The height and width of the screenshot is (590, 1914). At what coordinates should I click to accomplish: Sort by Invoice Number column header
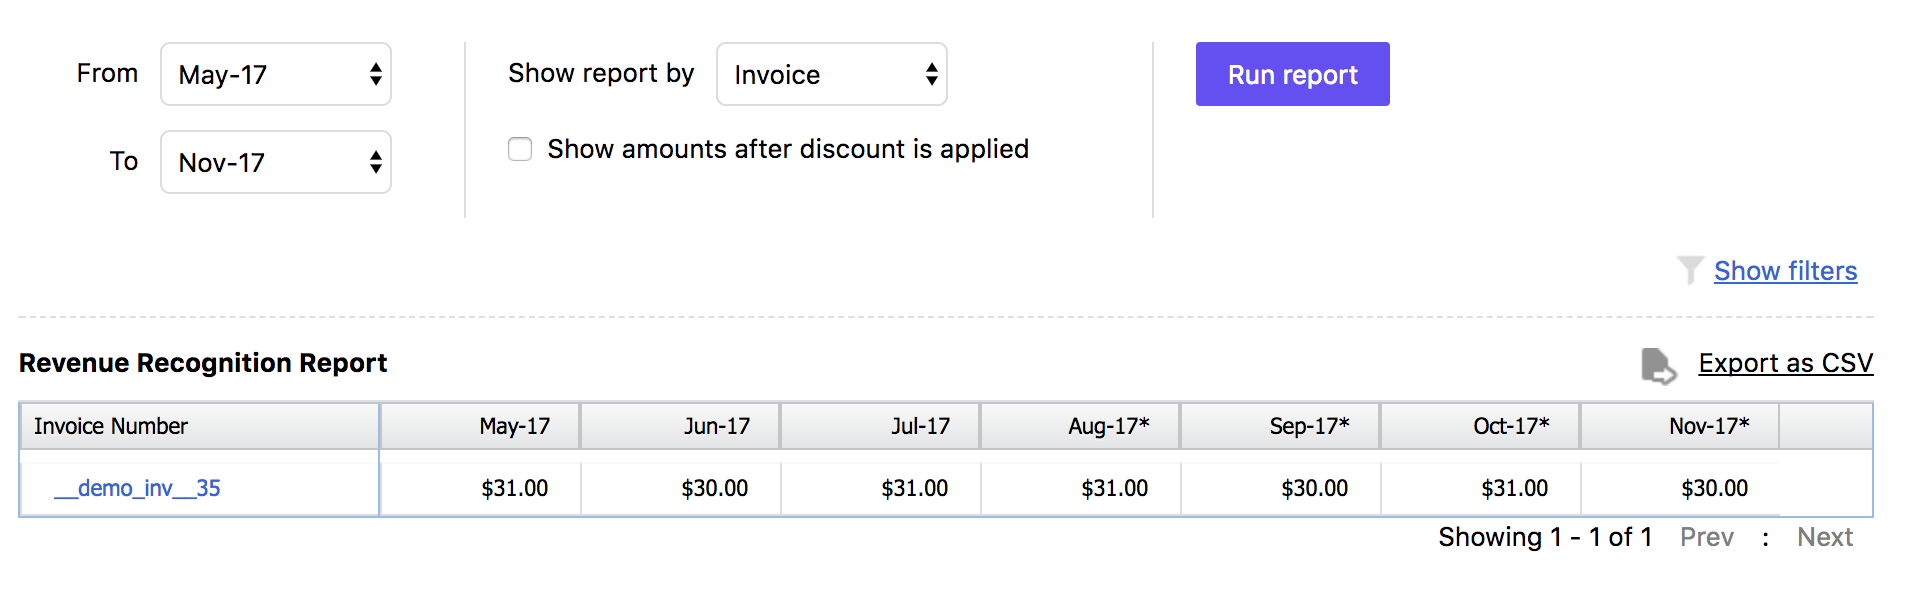point(111,426)
